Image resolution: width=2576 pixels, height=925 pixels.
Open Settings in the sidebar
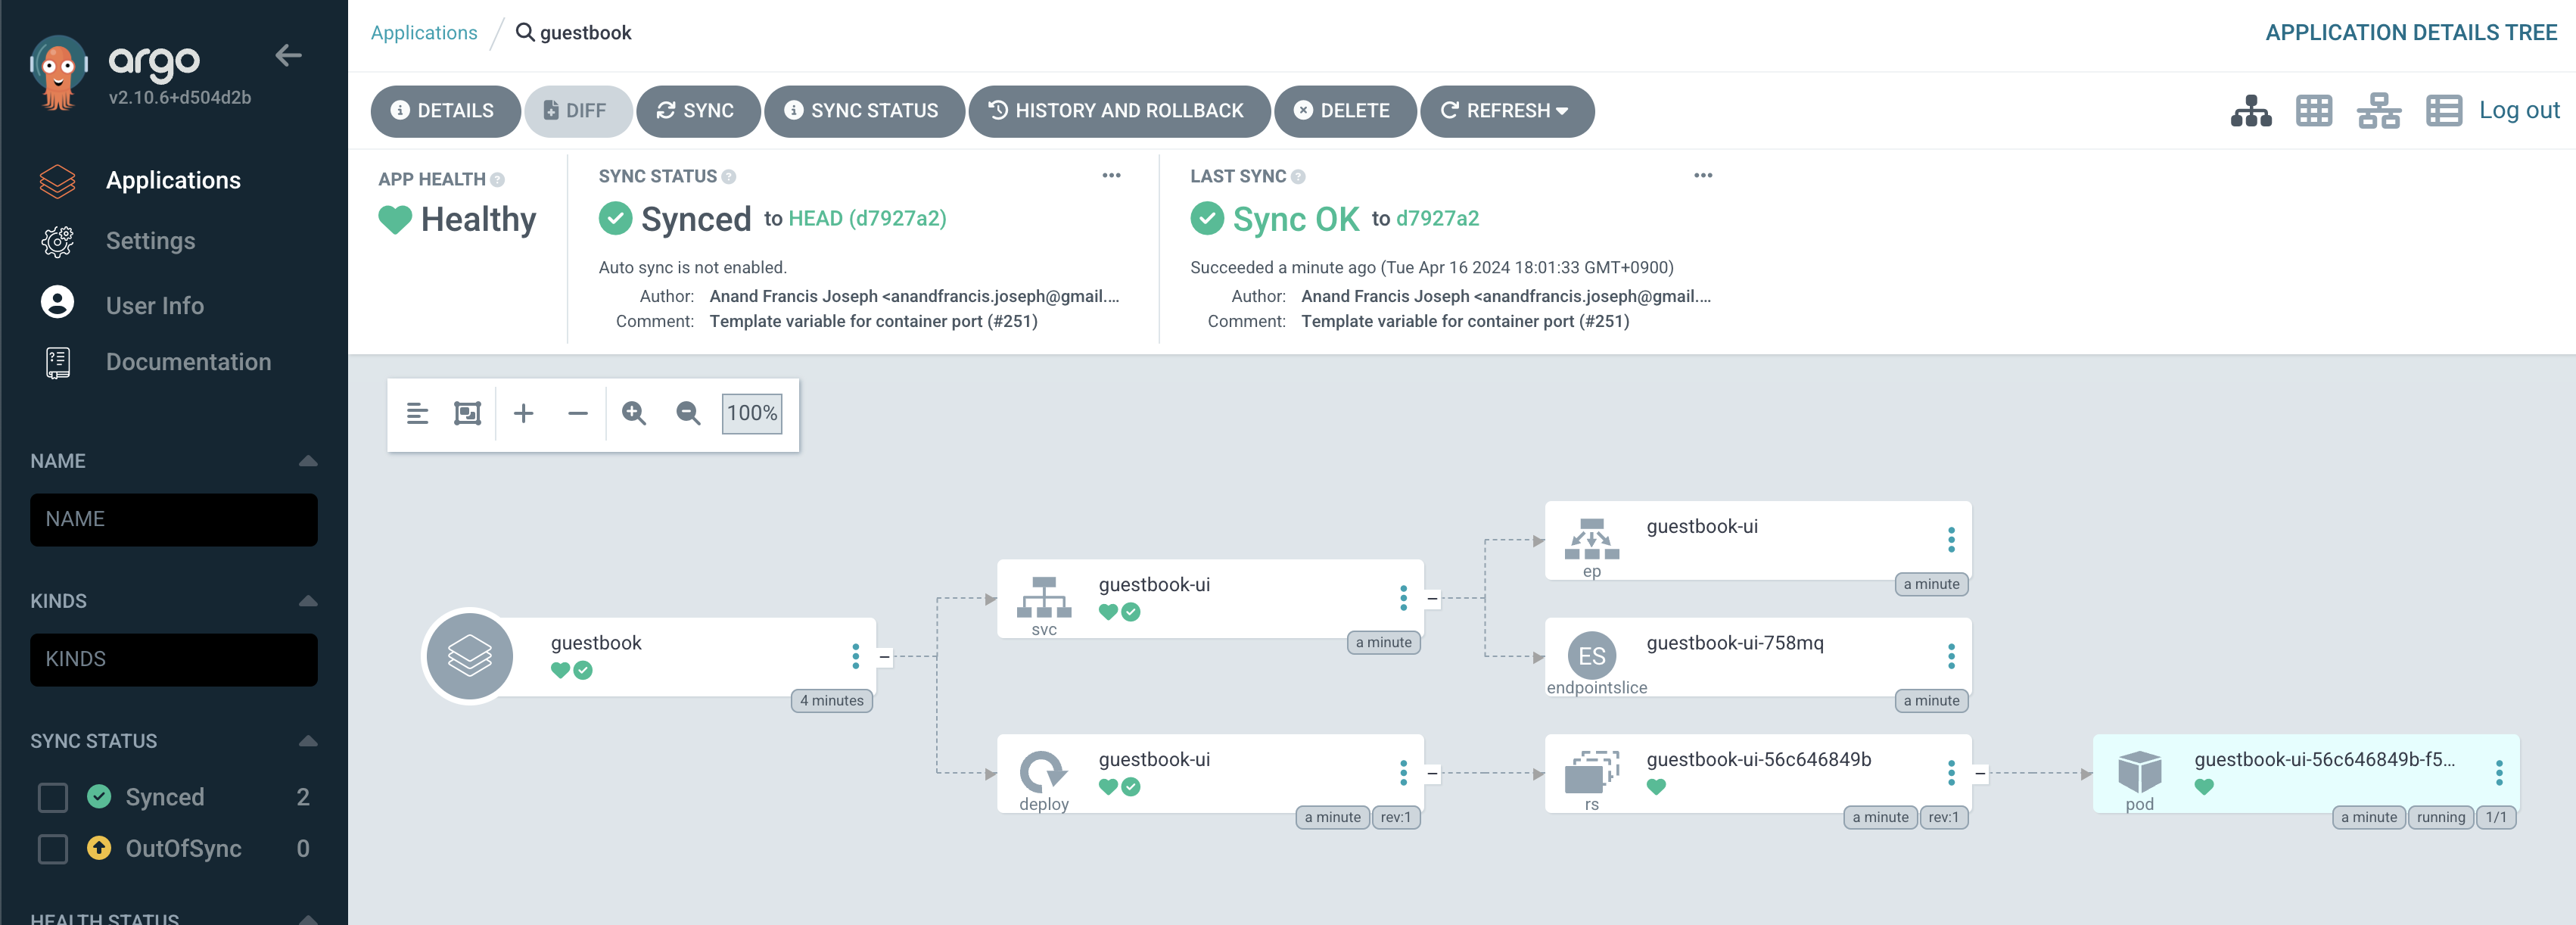click(x=150, y=241)
